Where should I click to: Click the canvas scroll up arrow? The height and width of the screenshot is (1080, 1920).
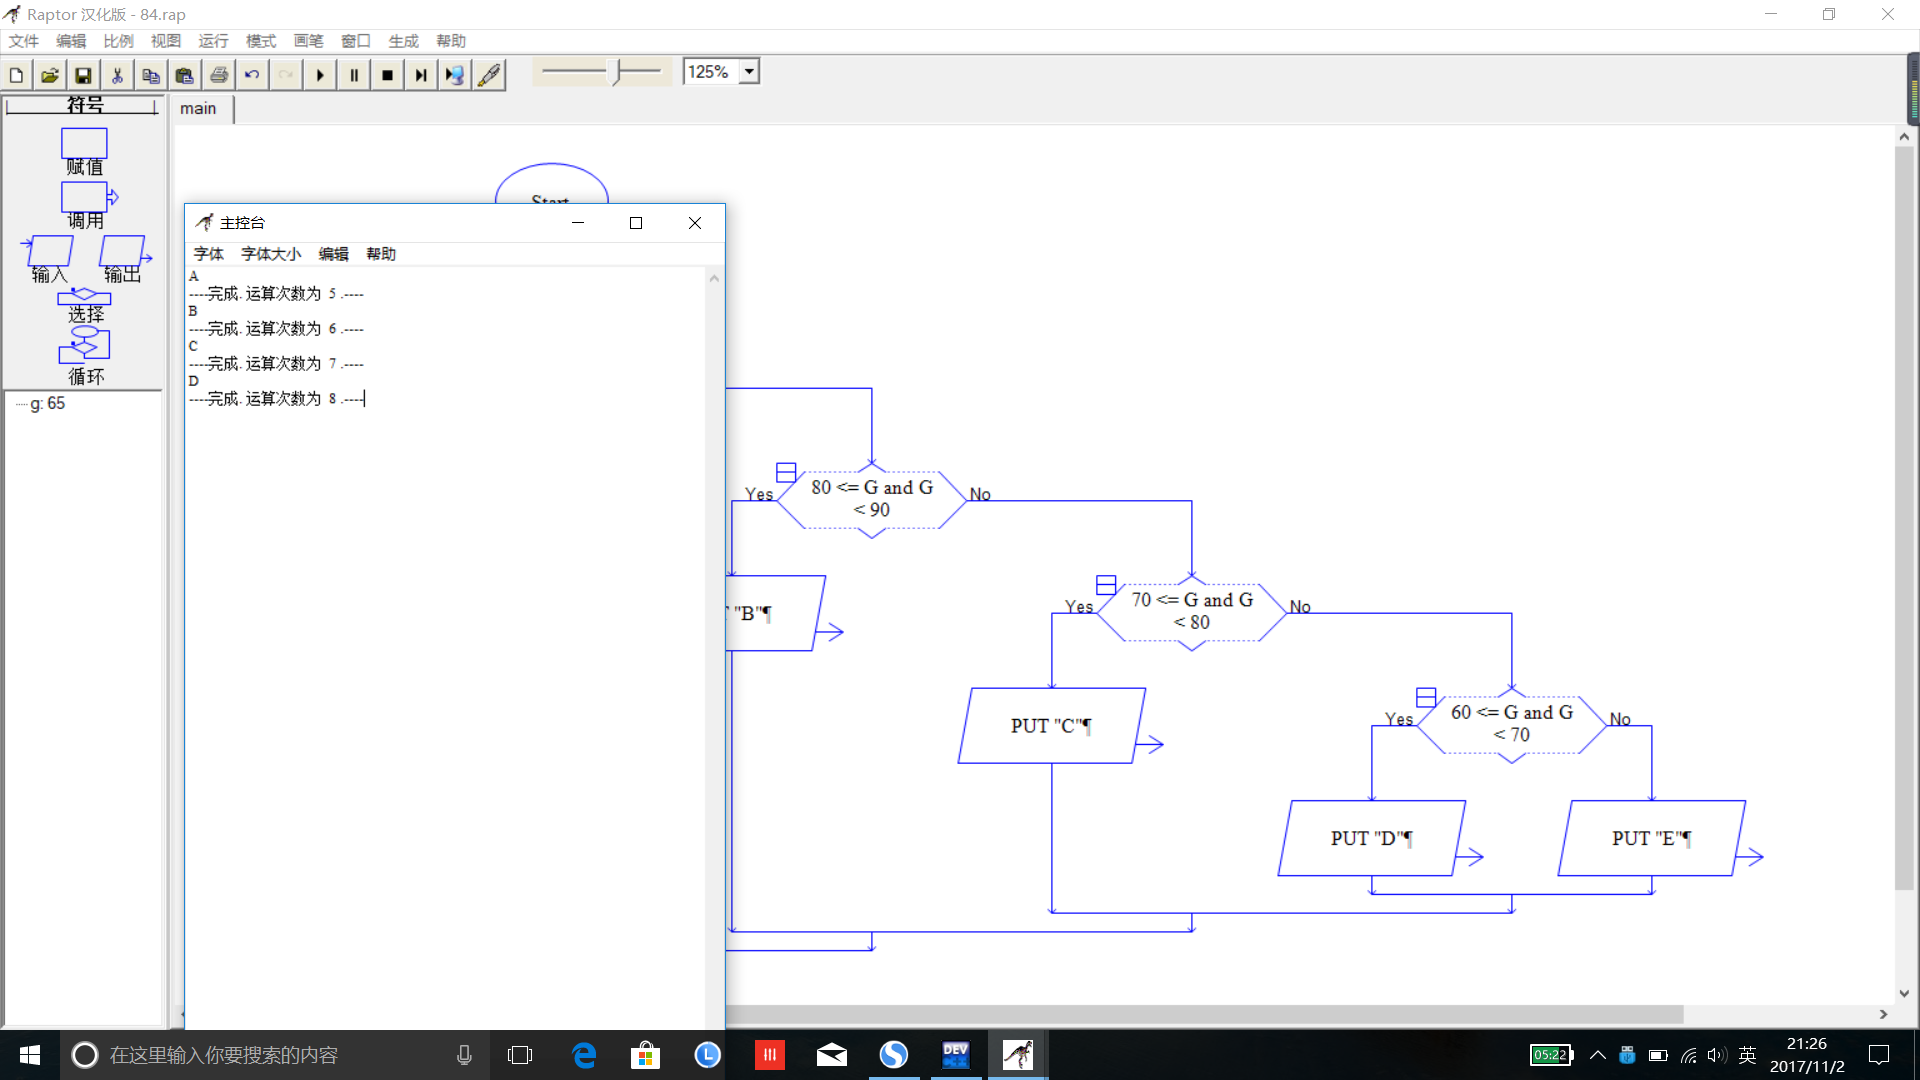click(1904, 137)
